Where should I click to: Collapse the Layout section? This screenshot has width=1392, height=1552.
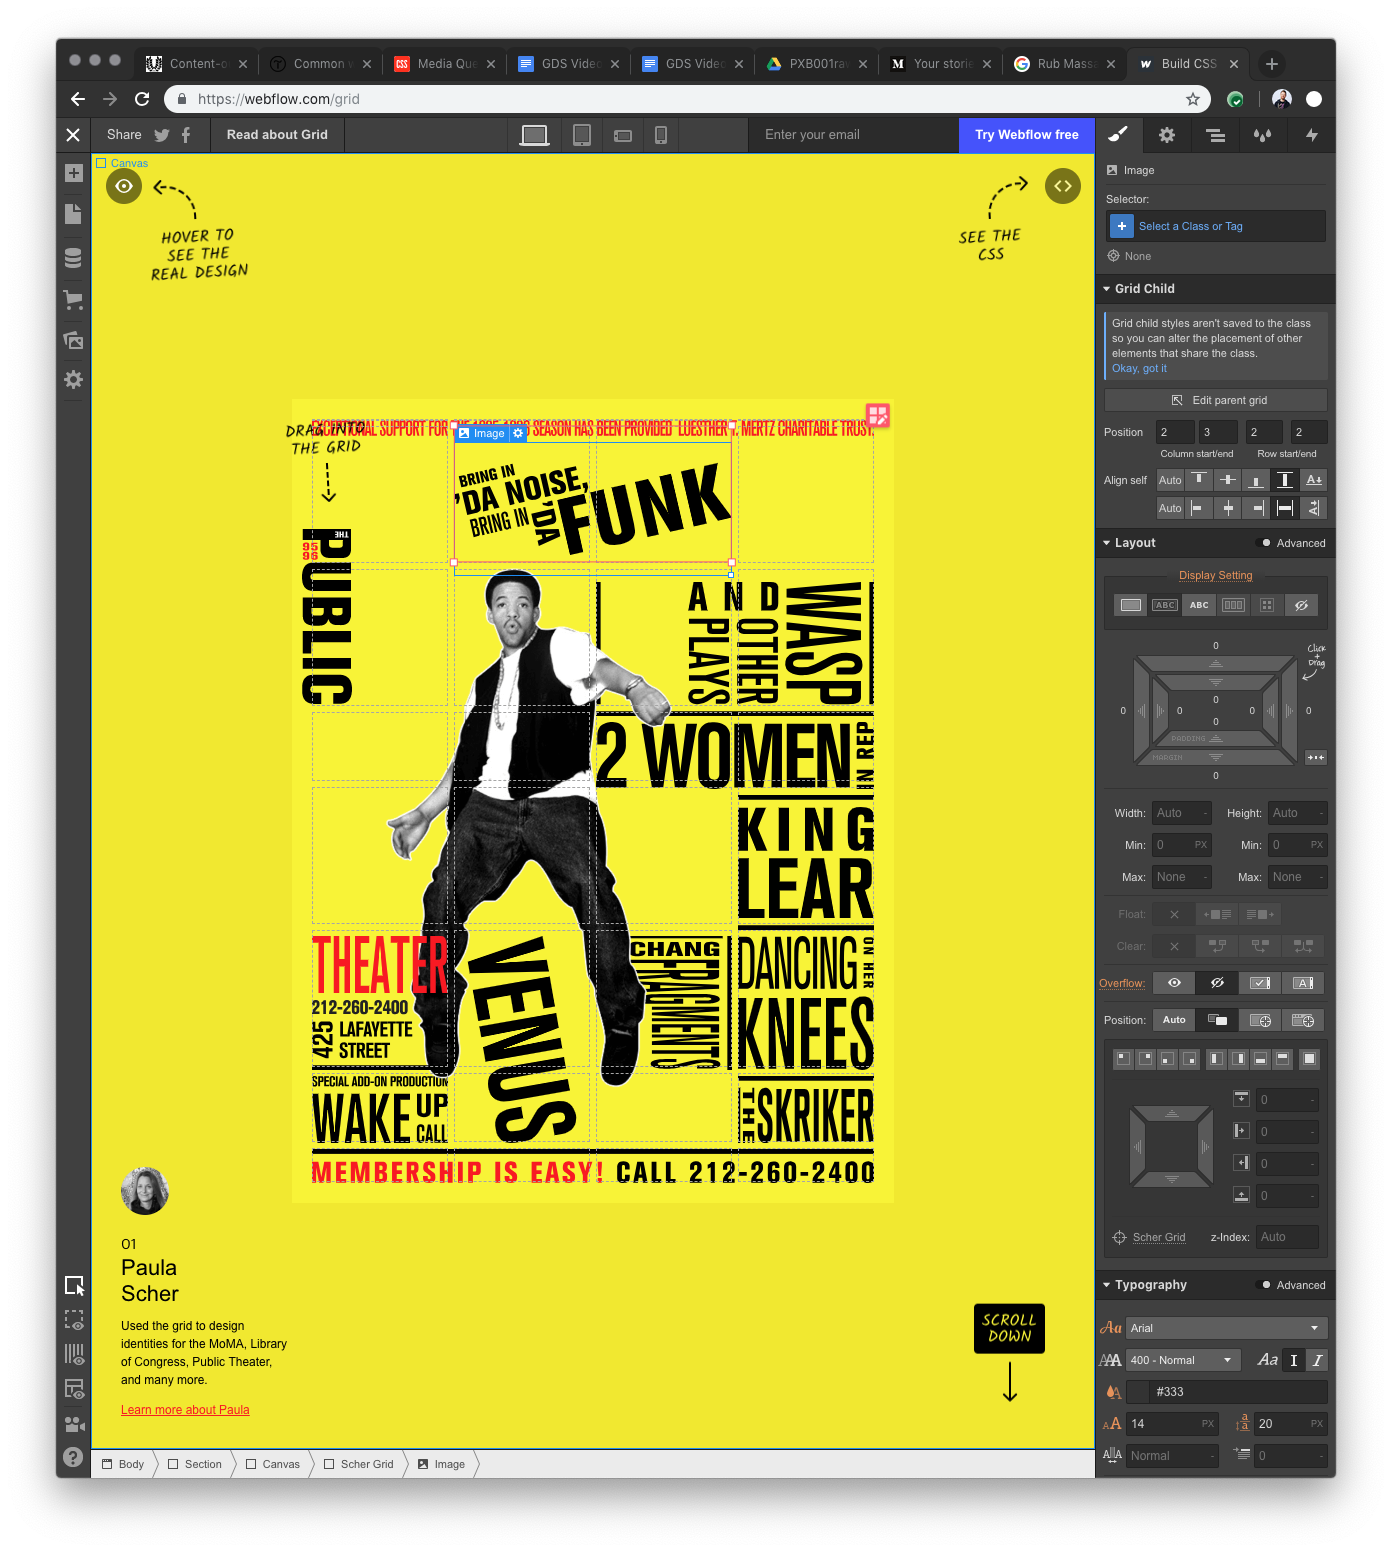[1107, 543]
